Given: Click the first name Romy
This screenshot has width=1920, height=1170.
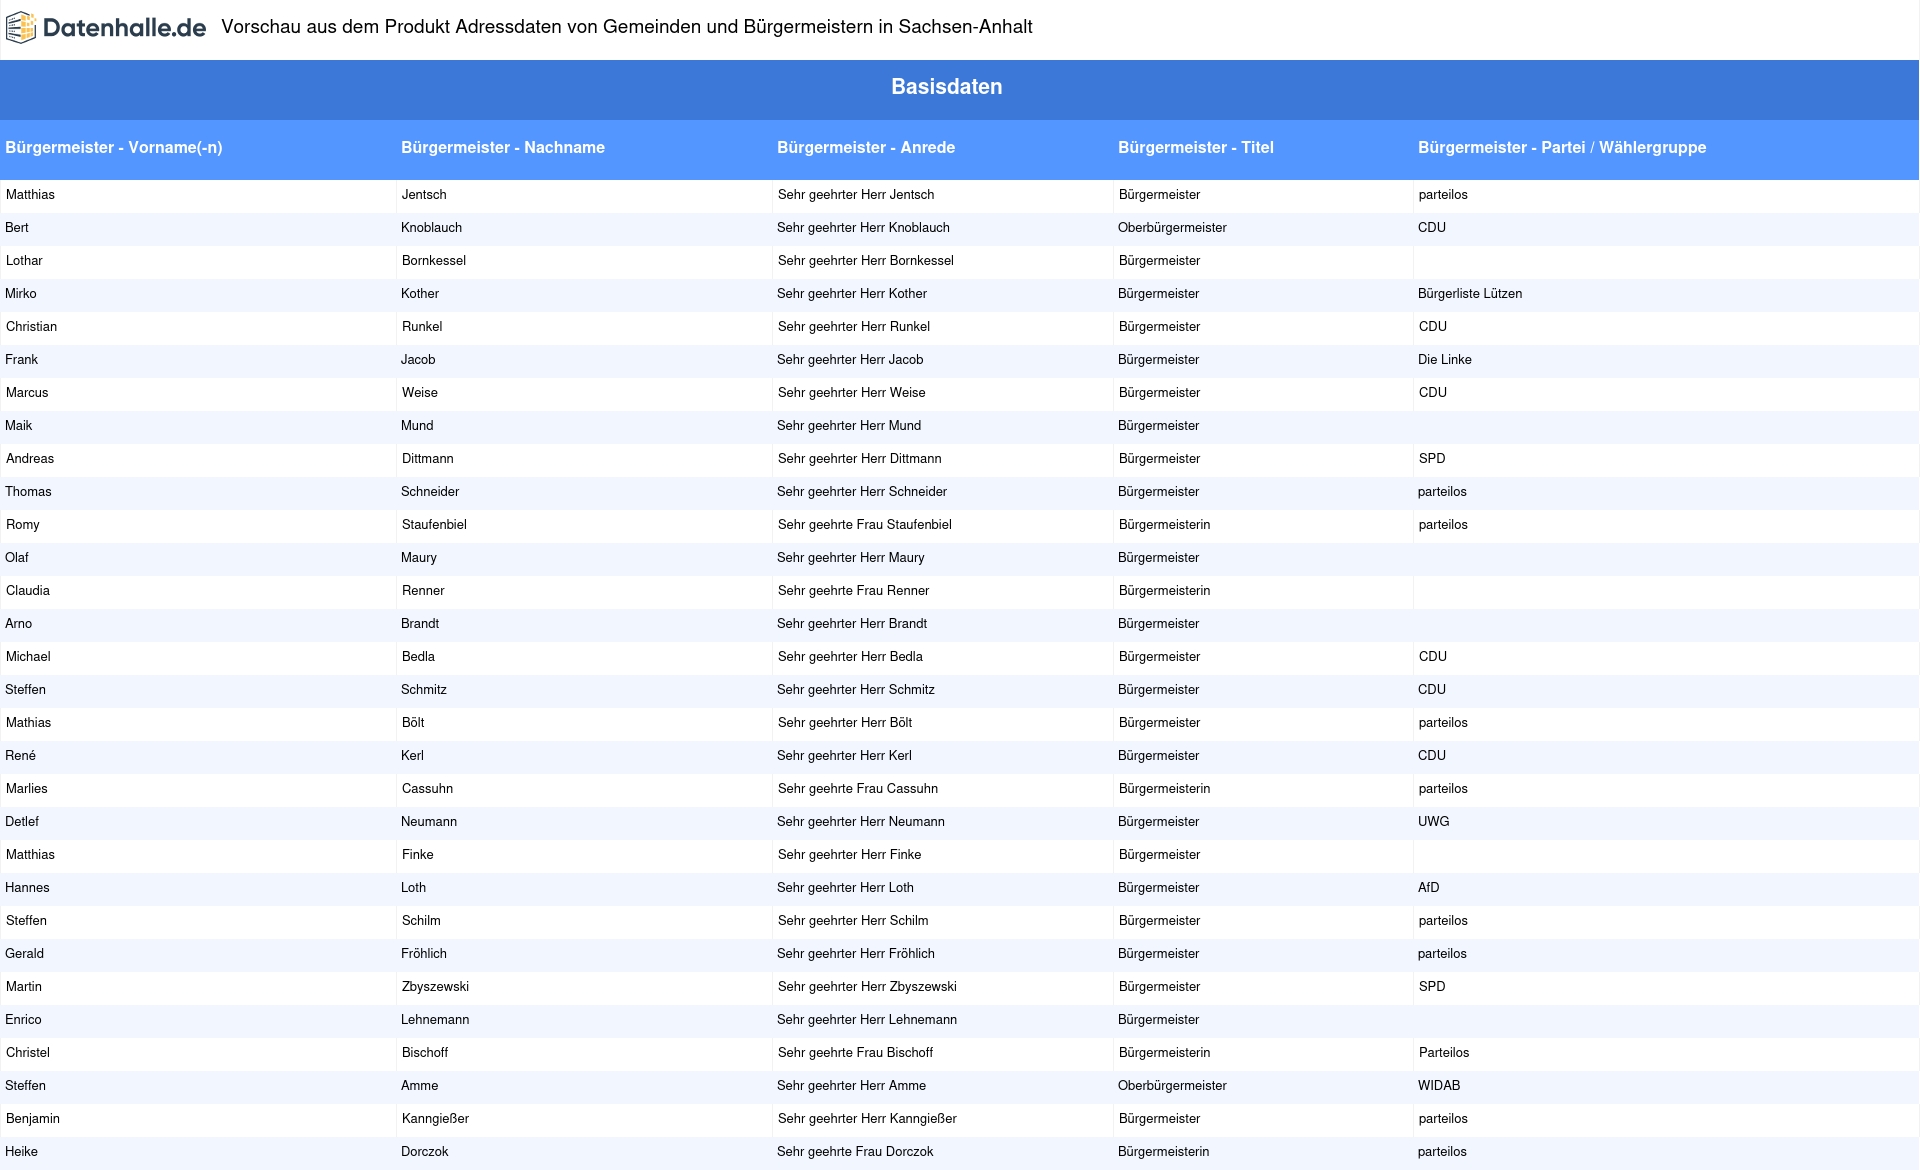Looking at the screenshot, I should point(23,524).
